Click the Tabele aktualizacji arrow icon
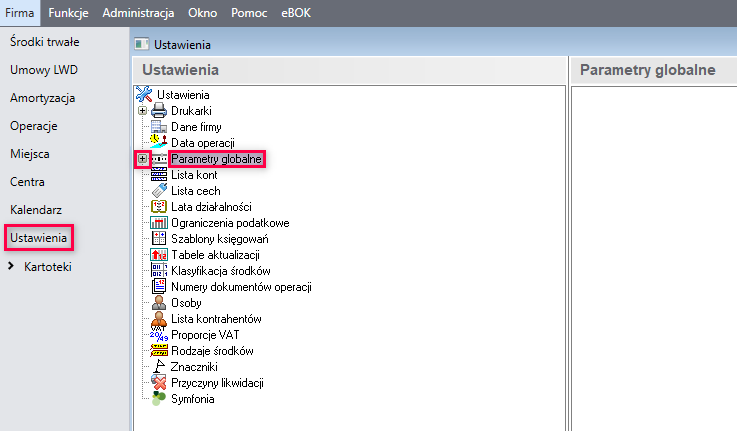 pos(159,255)
